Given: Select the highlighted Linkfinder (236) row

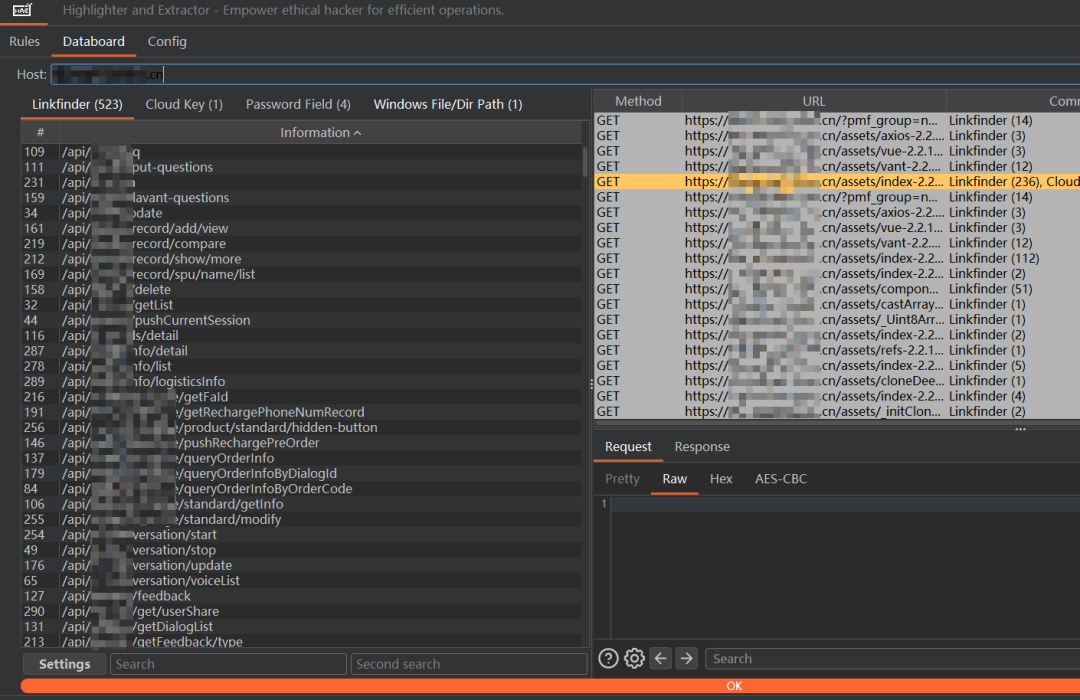Looking at the screenshot, I should pos(837,182).
